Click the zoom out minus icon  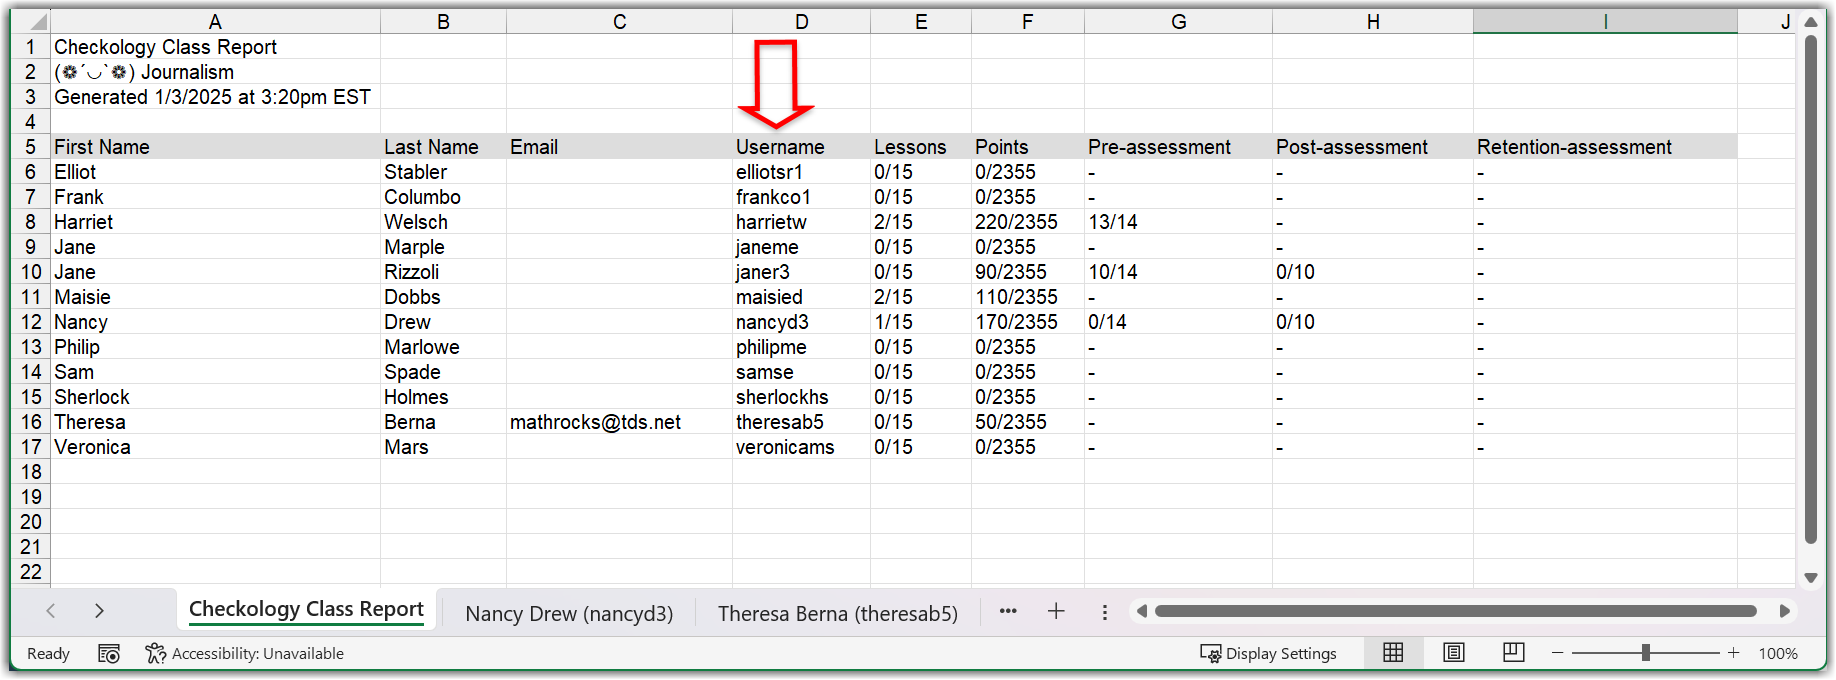click(1557, 653)
